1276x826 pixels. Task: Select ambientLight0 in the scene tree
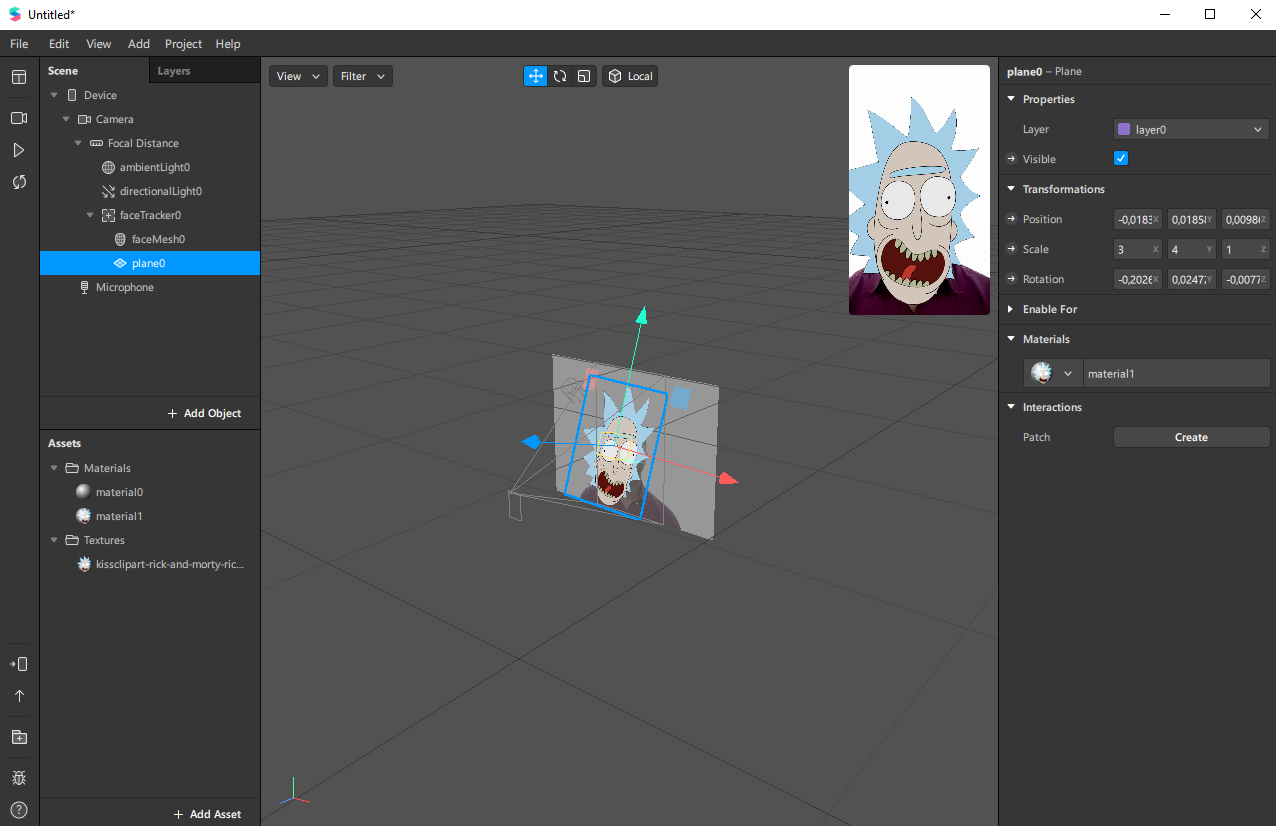(x=150, y=167)
